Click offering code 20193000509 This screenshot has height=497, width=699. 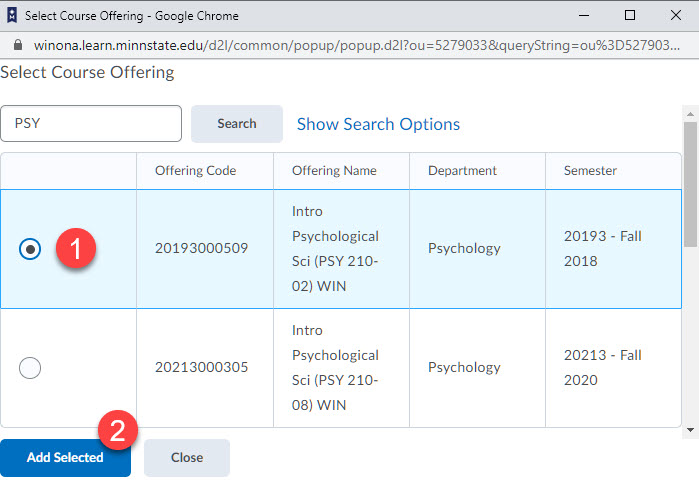pyautogui.click(x=201, y=248)
